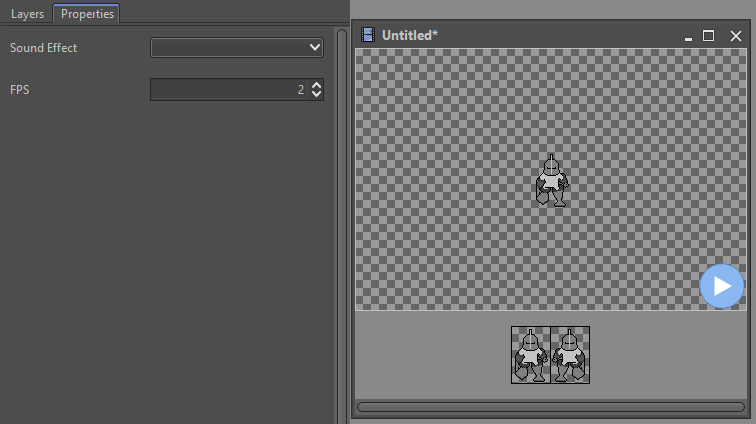Select the Properties tab
This screenshot has width=756, height=424.
tap(87, 14)
